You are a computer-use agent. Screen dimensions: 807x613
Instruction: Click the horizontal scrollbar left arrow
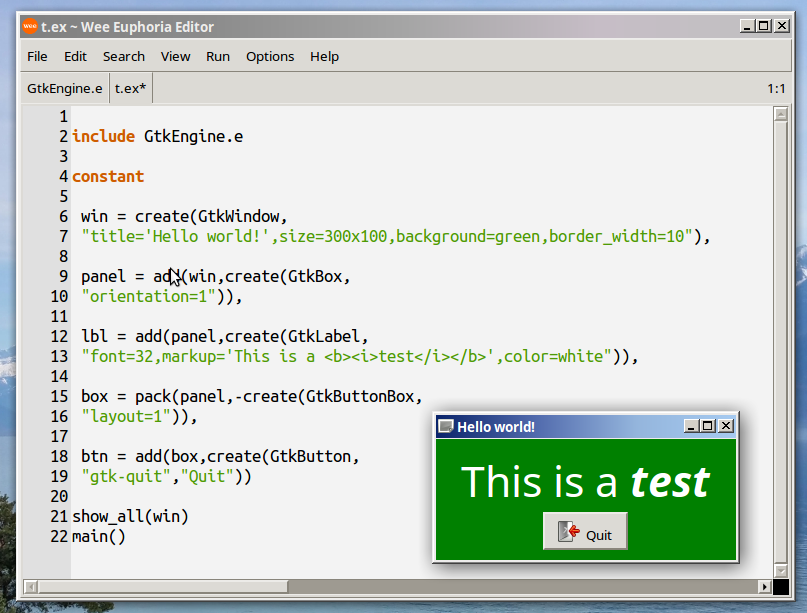(30, 586)
